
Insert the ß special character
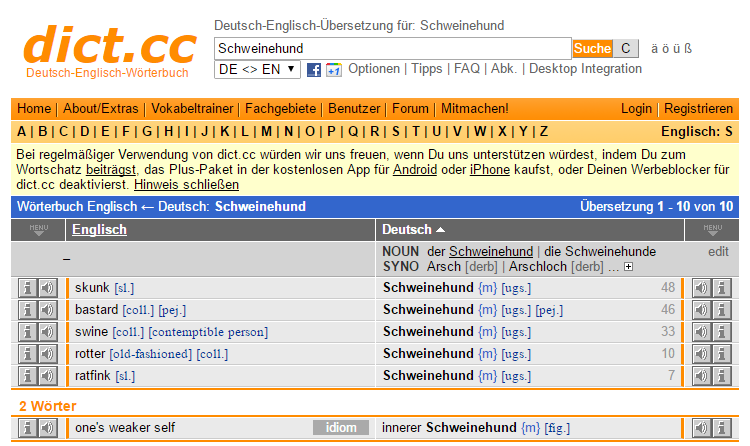click(688, 49)
